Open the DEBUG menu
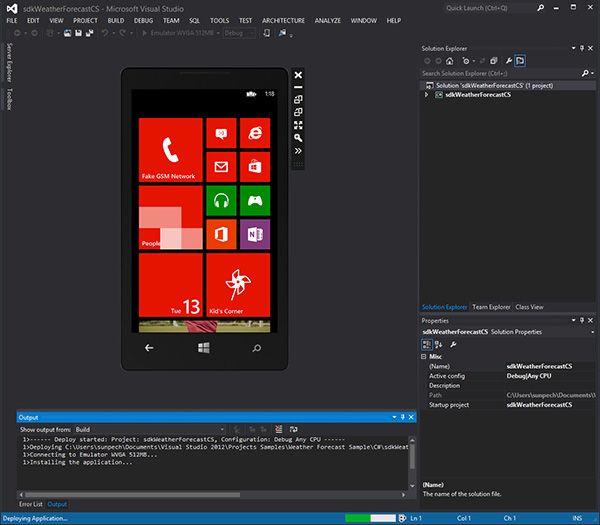 pos(143,21)
